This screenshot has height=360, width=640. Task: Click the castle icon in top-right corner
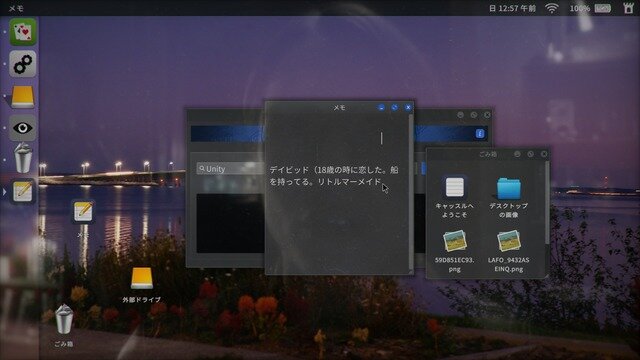[629, 8]
